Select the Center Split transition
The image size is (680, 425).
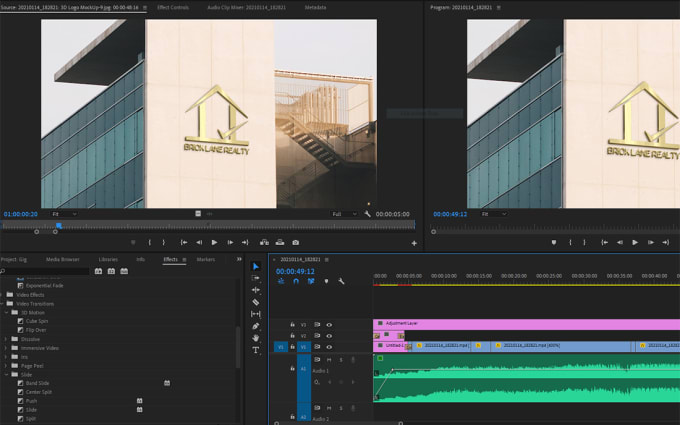(x=39, y=392)
